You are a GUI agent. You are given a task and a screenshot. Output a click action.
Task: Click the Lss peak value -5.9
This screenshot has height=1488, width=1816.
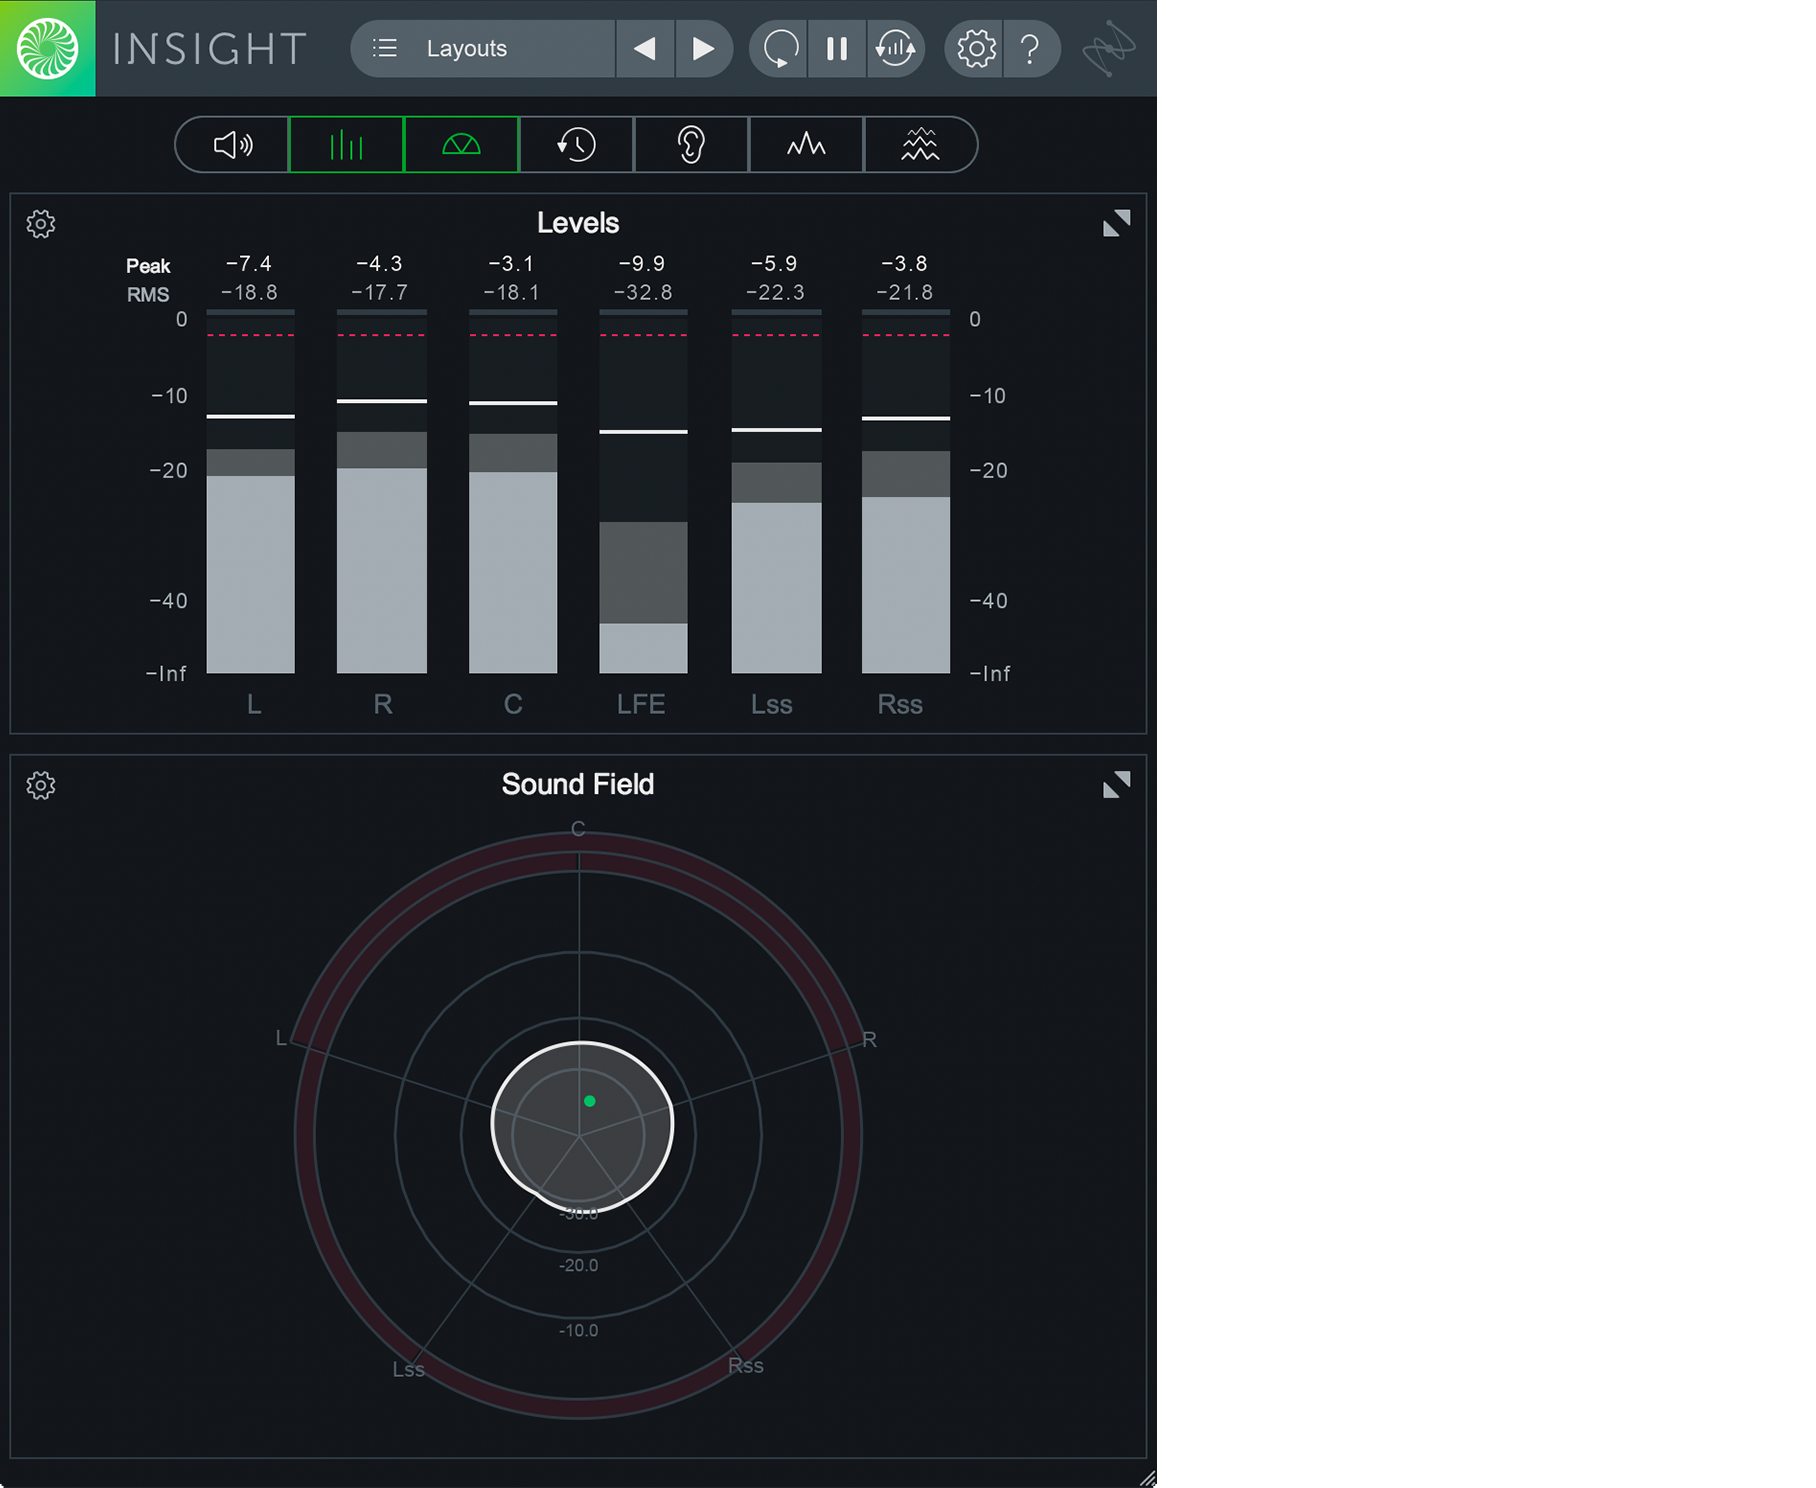click(x=774, y=263)
